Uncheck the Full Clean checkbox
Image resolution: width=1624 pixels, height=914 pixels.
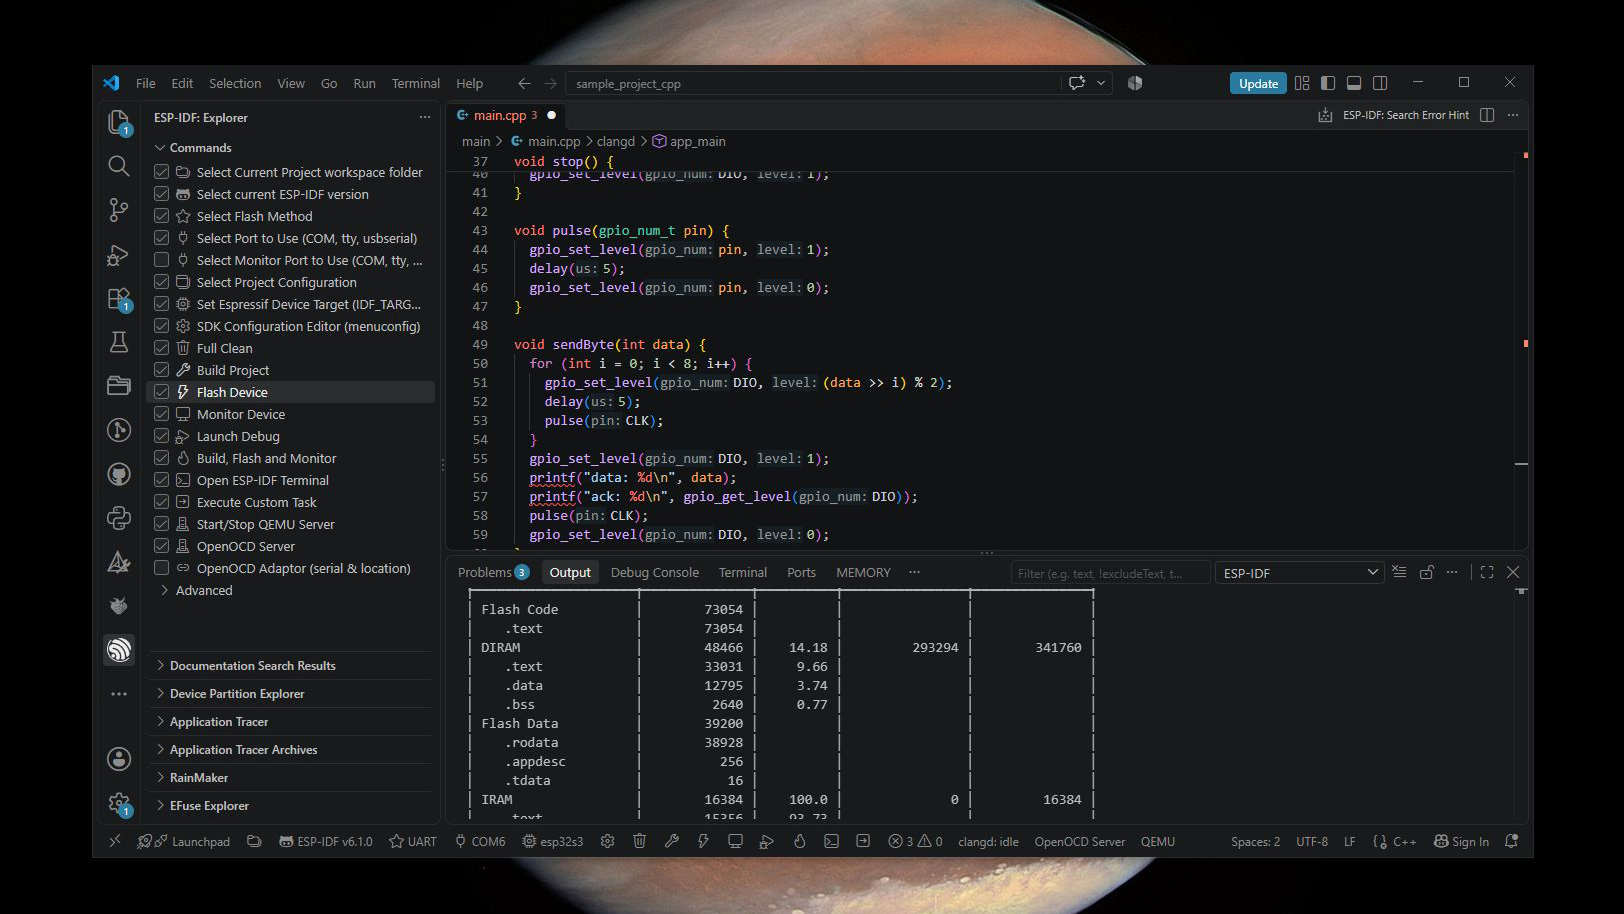[x=161, y=348]
